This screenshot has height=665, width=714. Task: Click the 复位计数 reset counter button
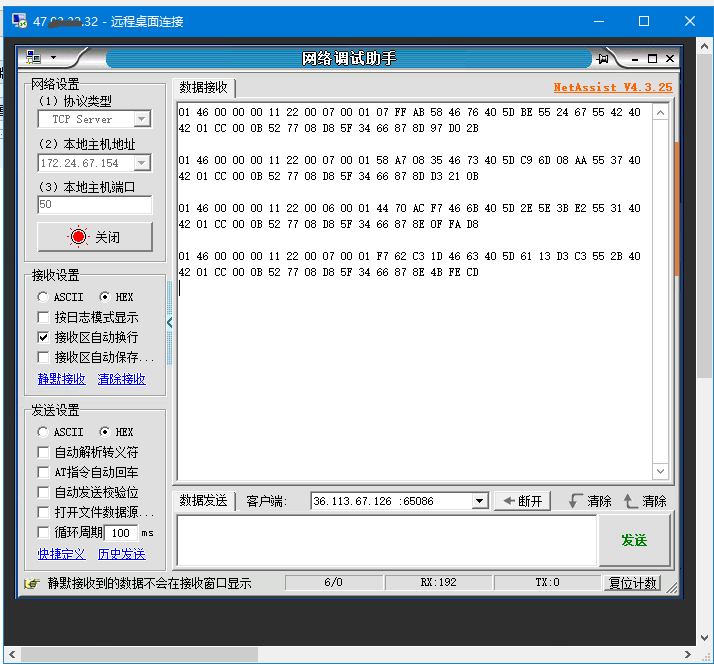(x=632, y=583)
